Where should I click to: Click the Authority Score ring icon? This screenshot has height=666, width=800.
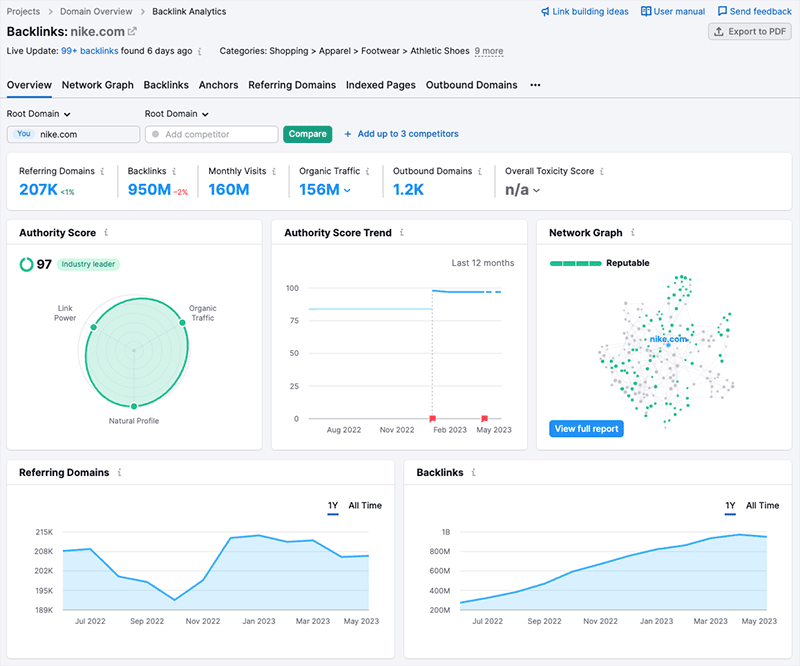[26, 264]
